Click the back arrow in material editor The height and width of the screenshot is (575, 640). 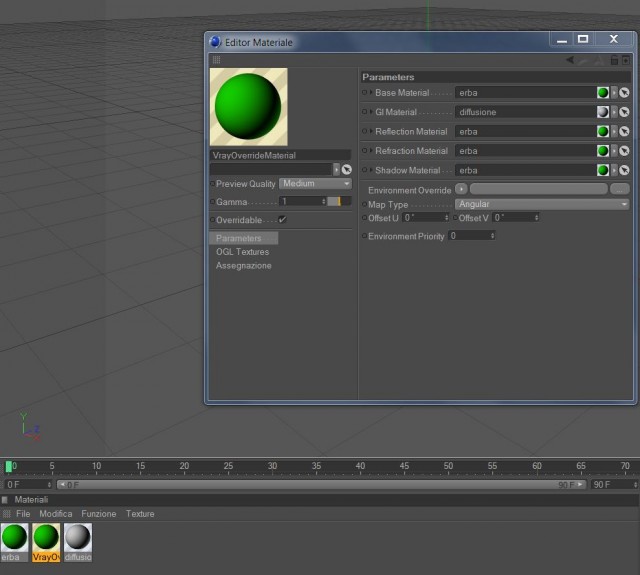[570, 60]
